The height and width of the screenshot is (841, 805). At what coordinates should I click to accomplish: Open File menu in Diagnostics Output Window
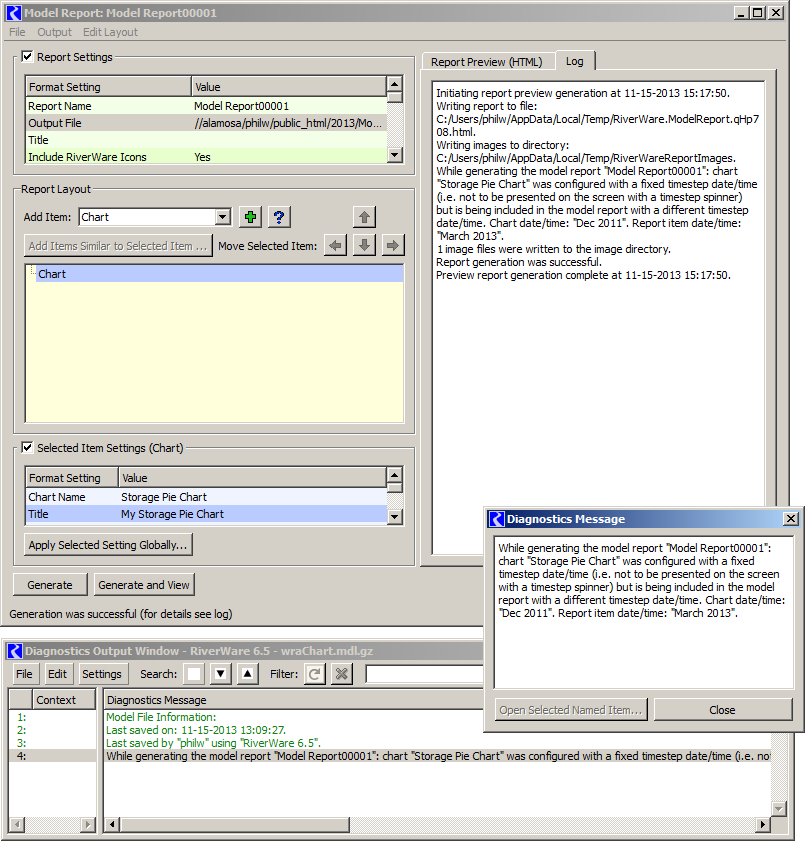pos(24,674)
